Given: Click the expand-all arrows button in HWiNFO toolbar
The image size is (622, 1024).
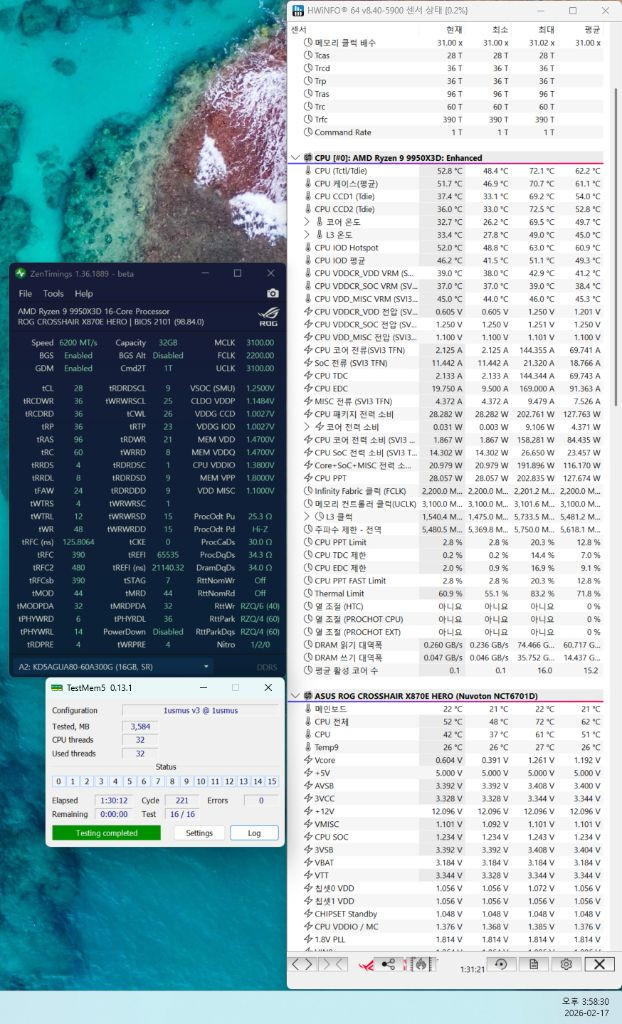Looking at the screenshot, I should [303, 964].
